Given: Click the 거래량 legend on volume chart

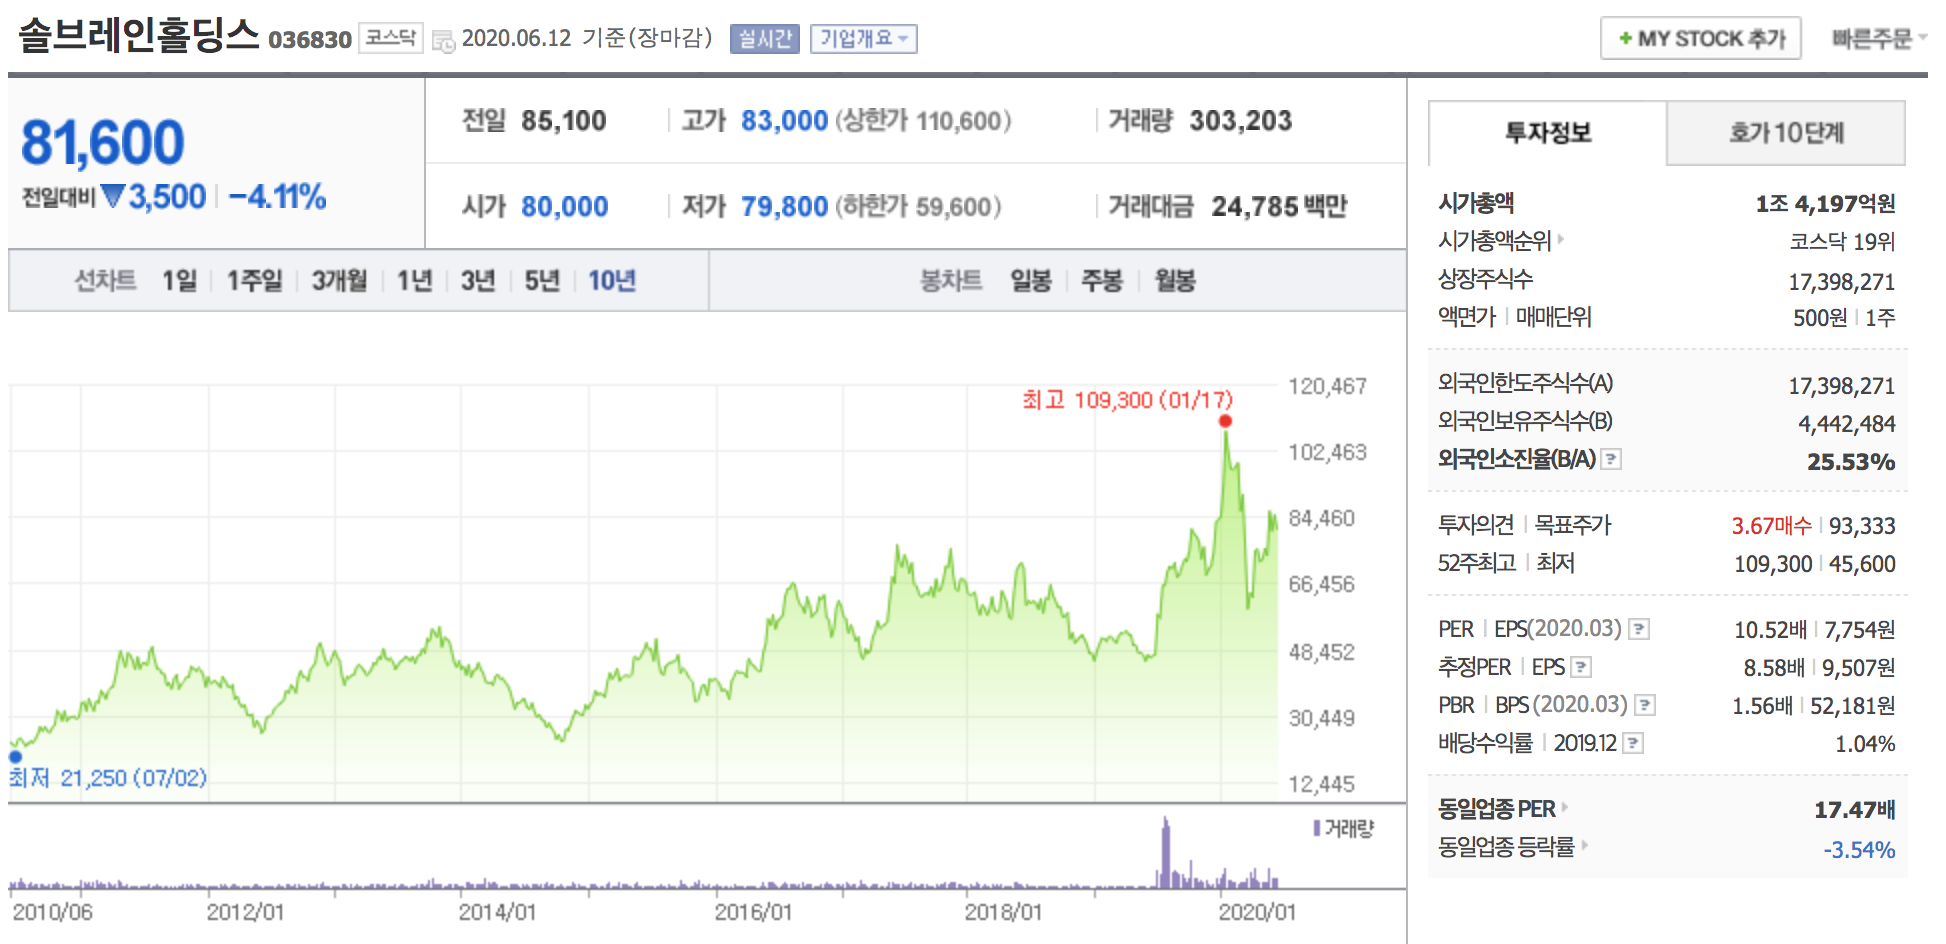Looking at the screenshot, I should coord(1344,828).
